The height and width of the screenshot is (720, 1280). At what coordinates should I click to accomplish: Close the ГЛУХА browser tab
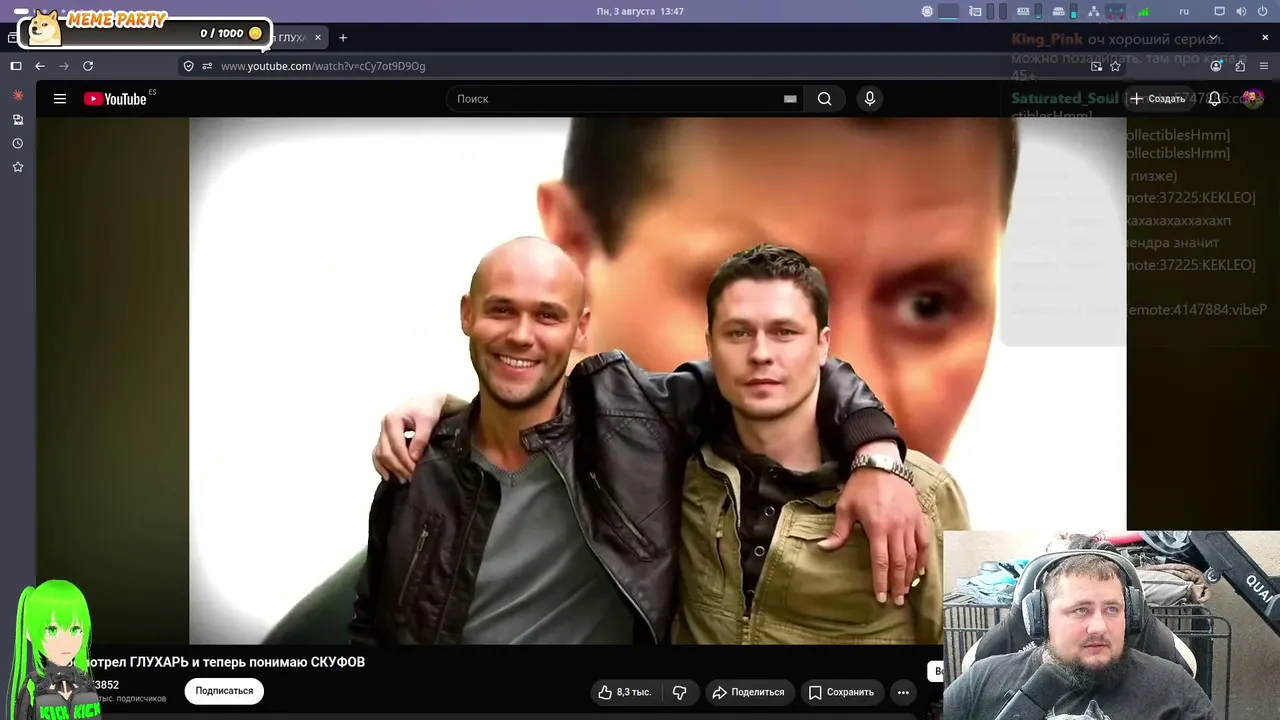(318, 38)
